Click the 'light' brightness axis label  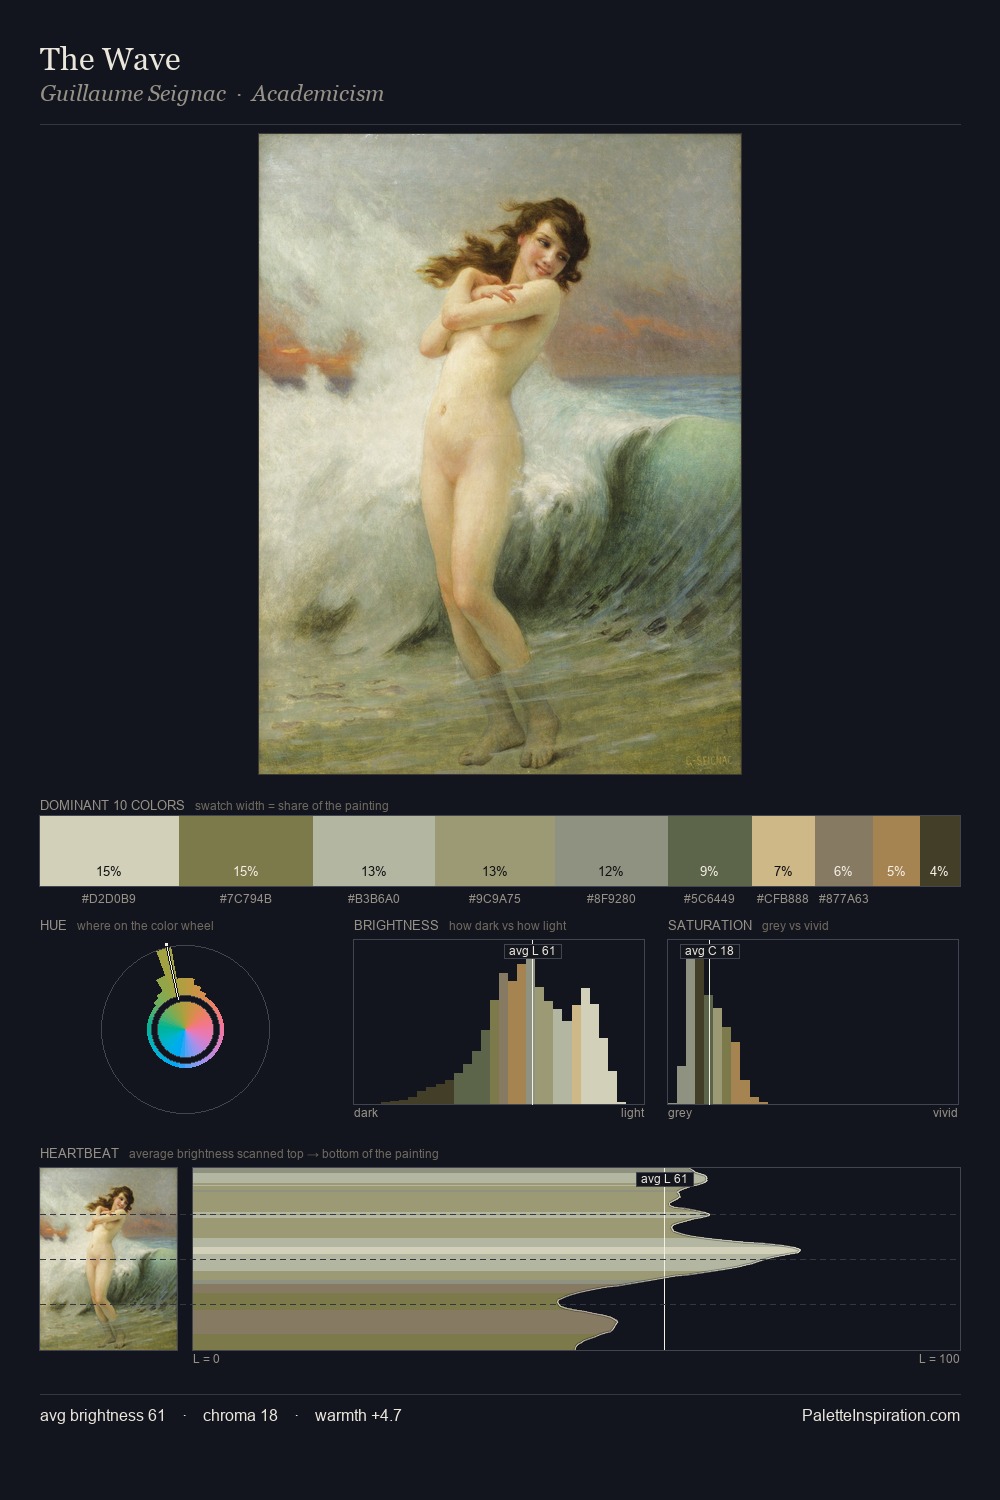633,1113
